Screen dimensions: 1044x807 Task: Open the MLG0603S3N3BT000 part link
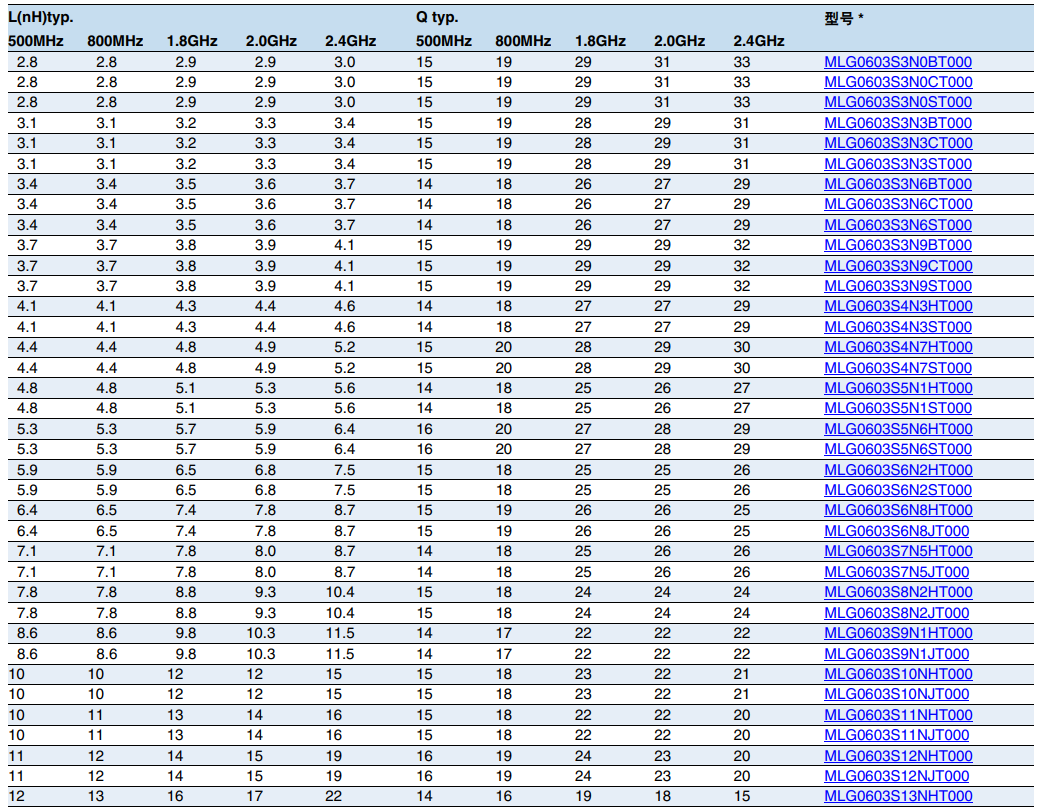pos(898,123)
